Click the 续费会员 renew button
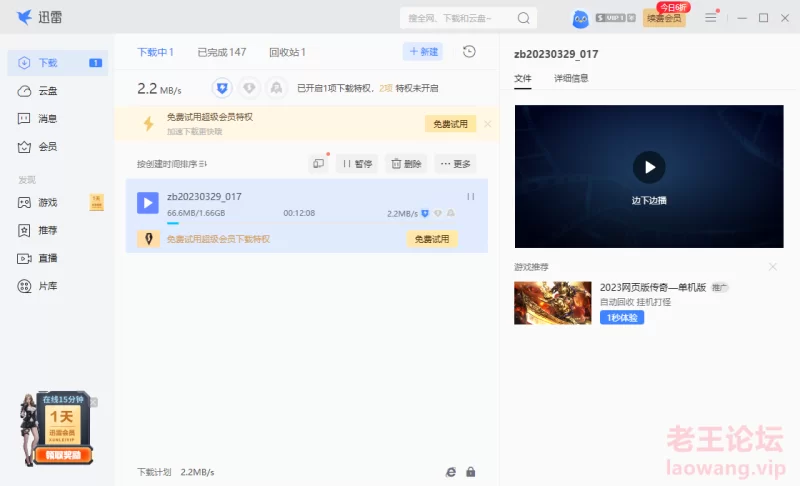 [x=664, y=18]
